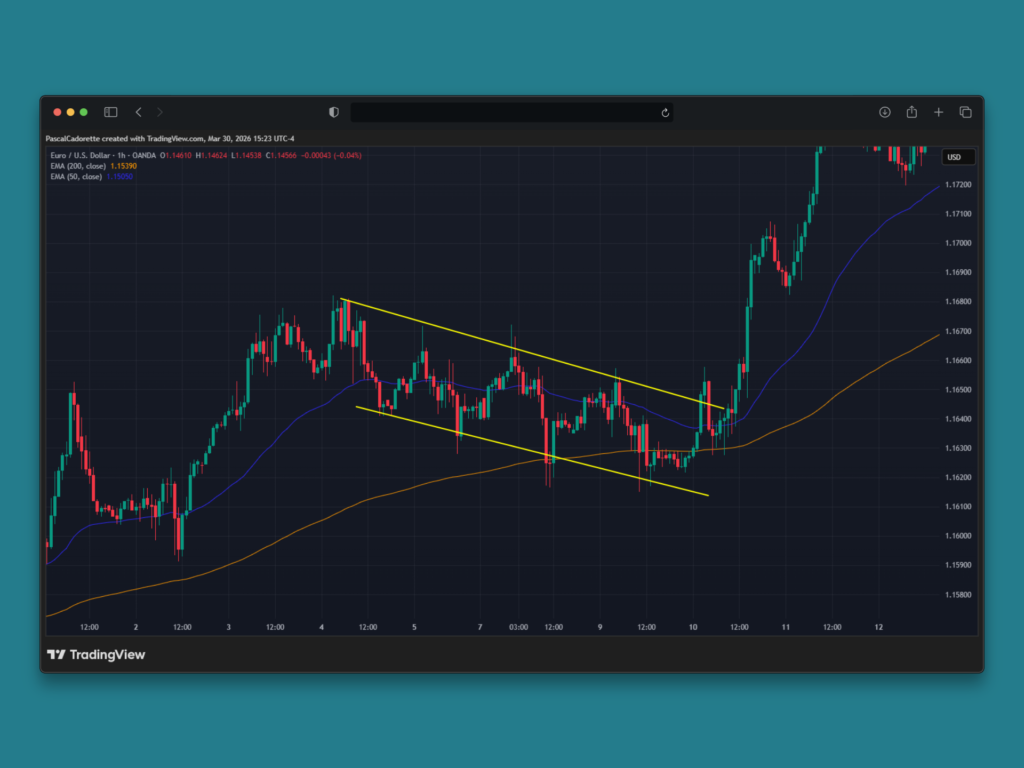Click the downloads icon in the toolbar
Viewport: 1024px width, 768px height.
point(885,112)
